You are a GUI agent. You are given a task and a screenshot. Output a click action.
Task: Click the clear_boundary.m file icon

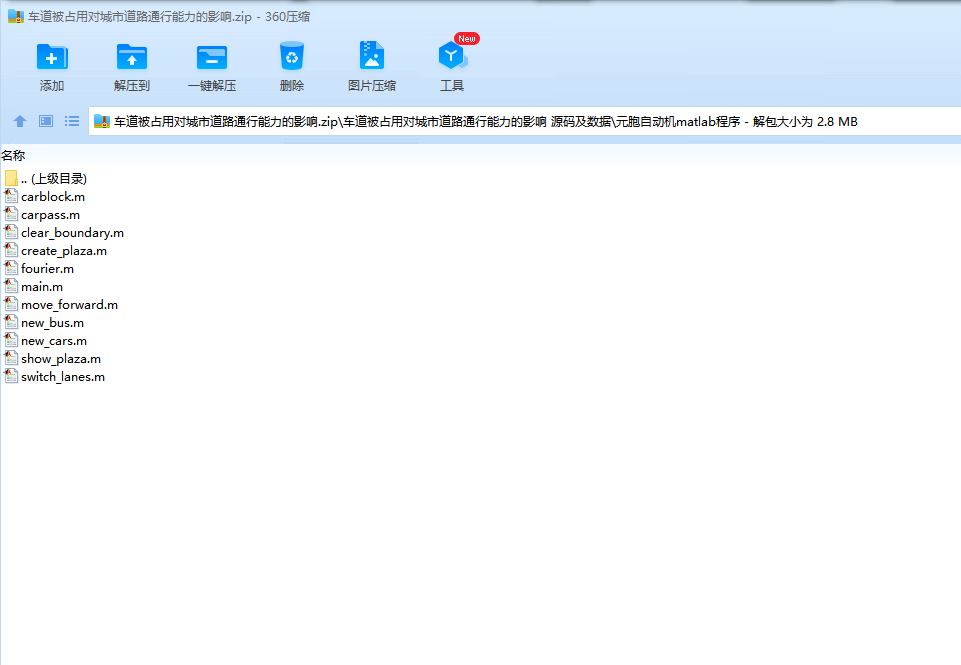pyautogui.click(x=11, y=232)
